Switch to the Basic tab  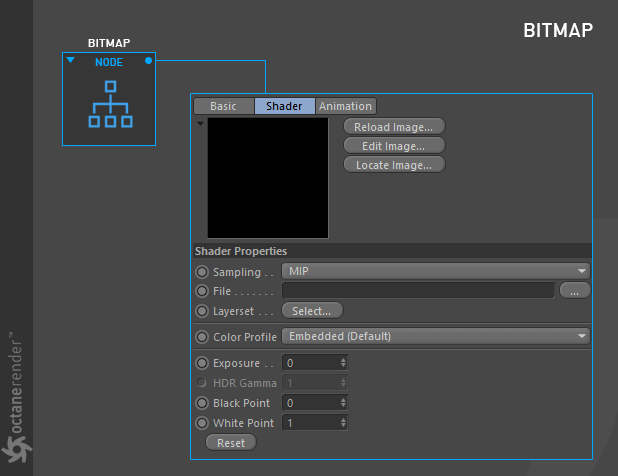pyautogui.click(x=223, y=106)
